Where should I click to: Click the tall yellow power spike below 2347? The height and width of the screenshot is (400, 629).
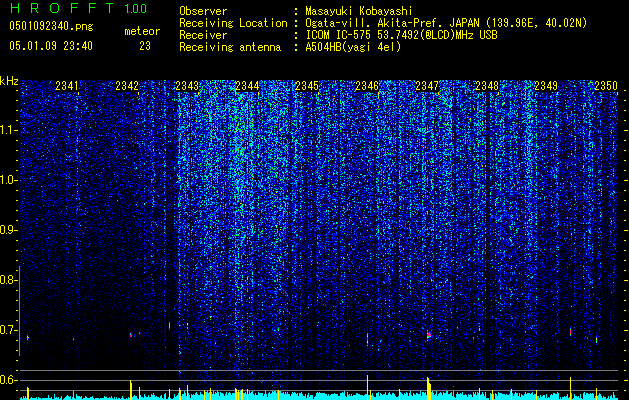click(428, 388)
